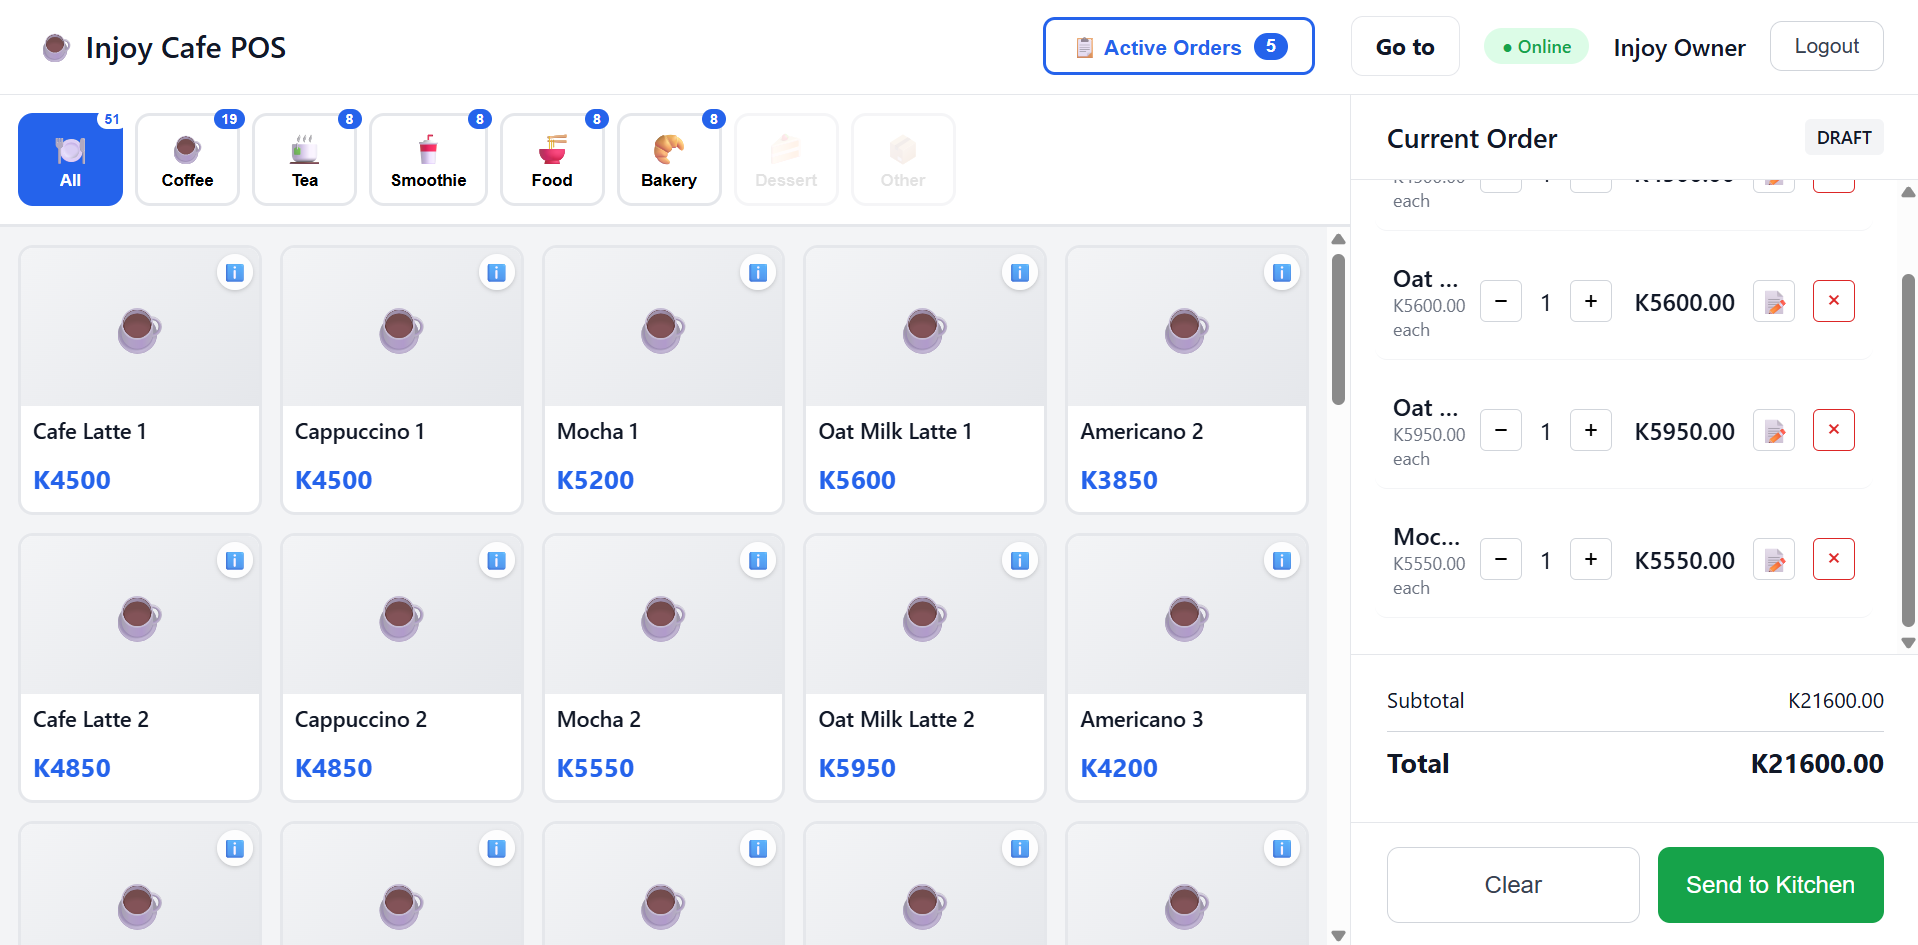Add Cafe Latte 1 to the order

pyautogui.click(x=140, y=380)
